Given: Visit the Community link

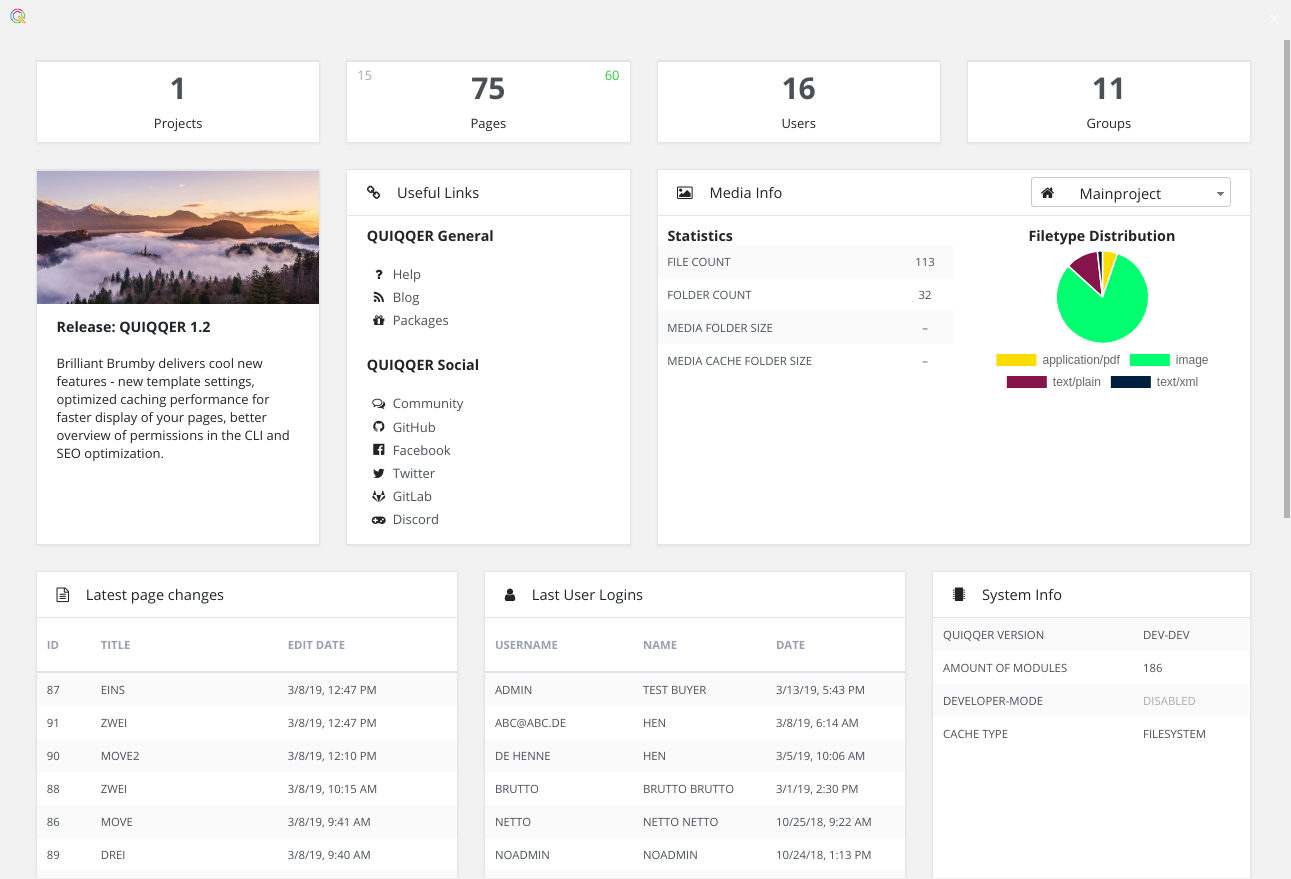Looking at the screenshot, I should coord(428,403).
